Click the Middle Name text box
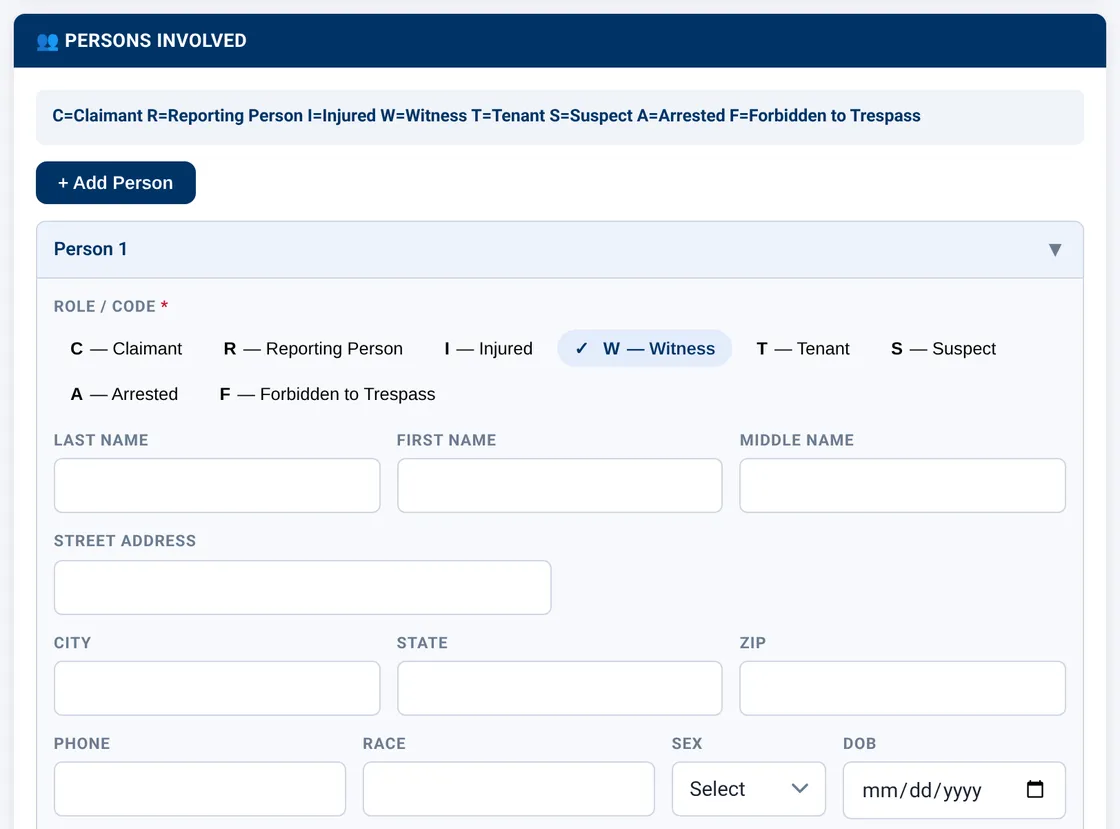 (x=903, y=486)
